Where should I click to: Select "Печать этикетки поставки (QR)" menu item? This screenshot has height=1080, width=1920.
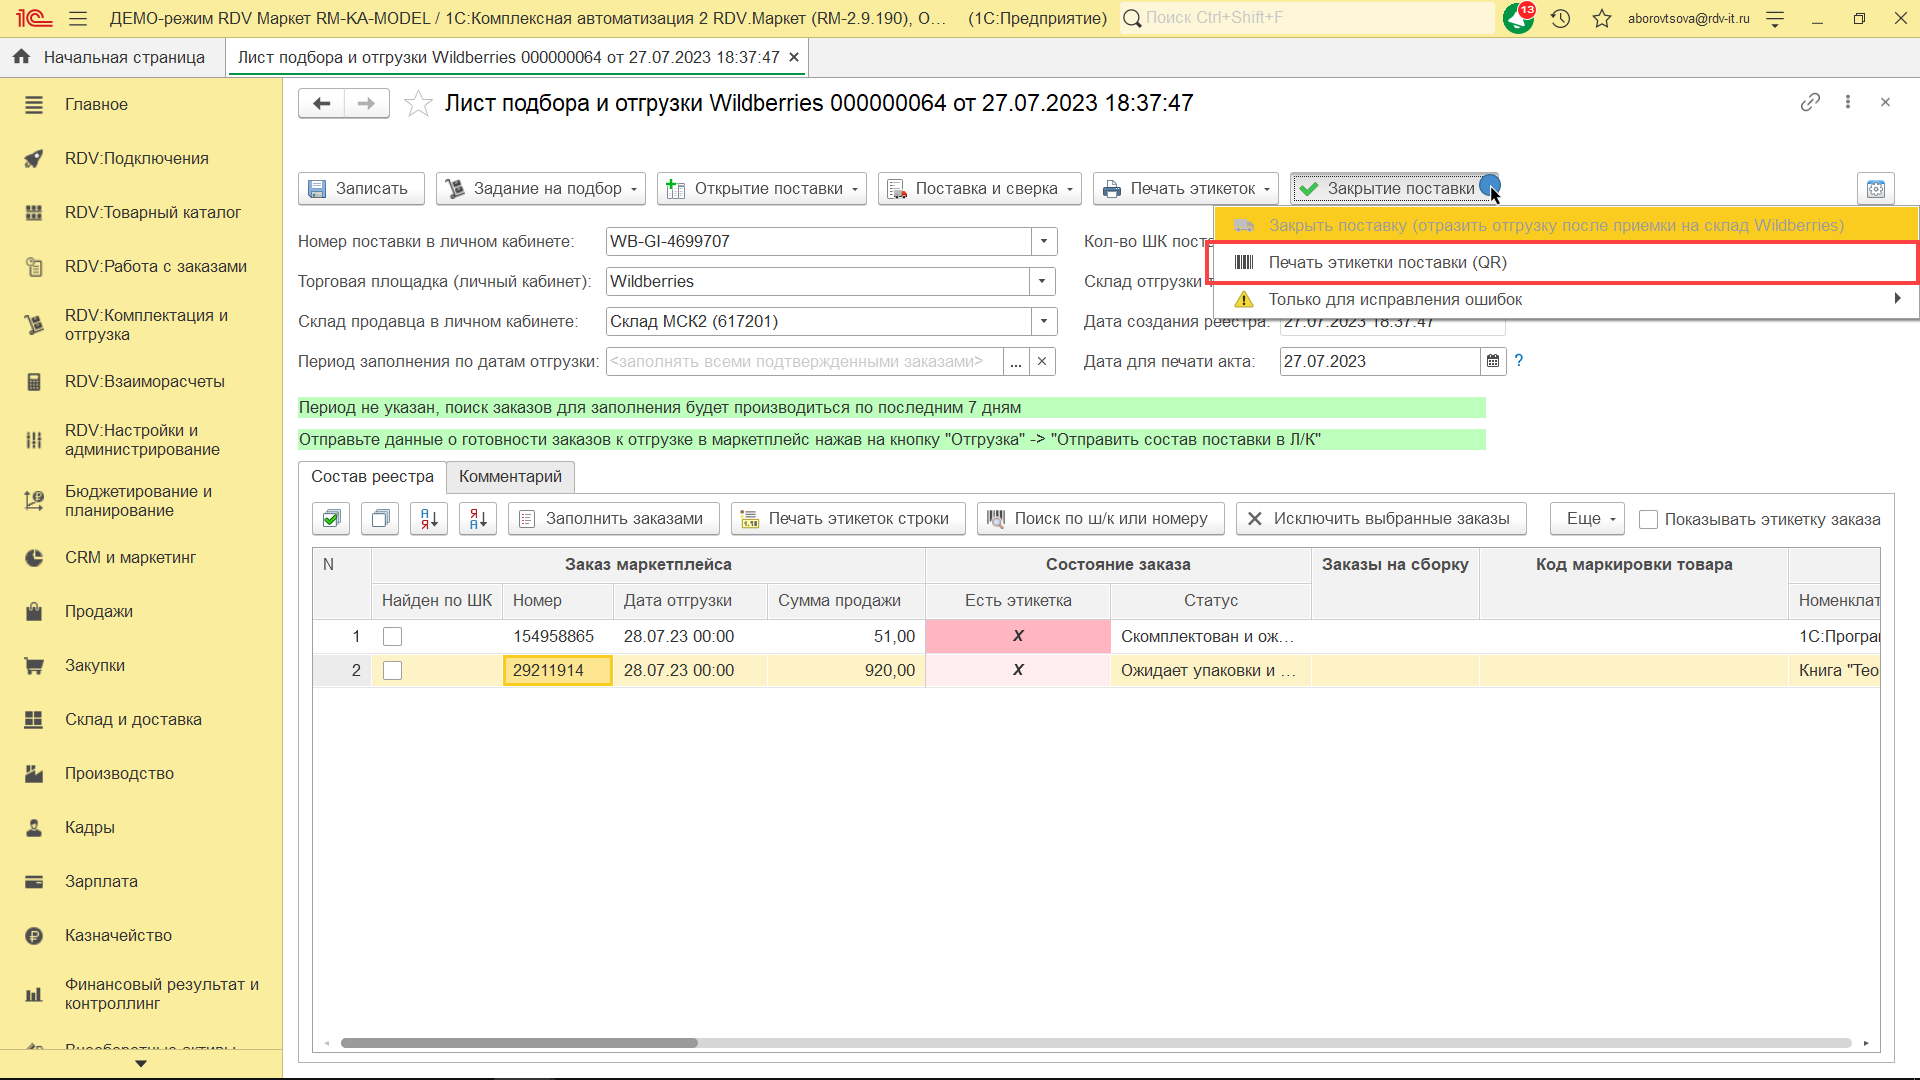coord(1387,262)
